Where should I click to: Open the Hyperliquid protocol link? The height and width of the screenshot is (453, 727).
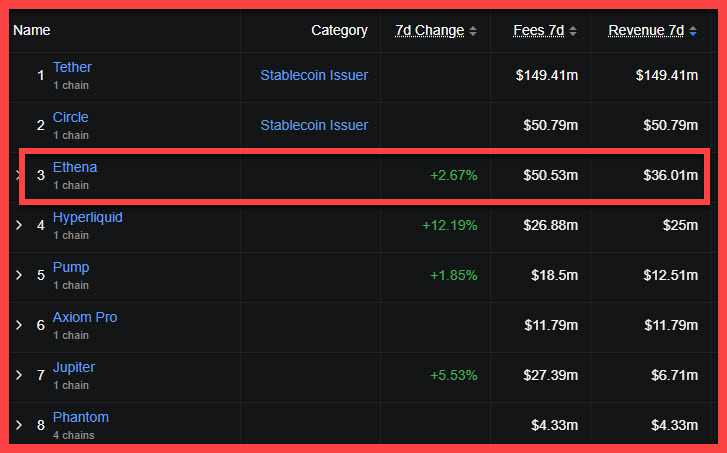[x=88, y=217]
